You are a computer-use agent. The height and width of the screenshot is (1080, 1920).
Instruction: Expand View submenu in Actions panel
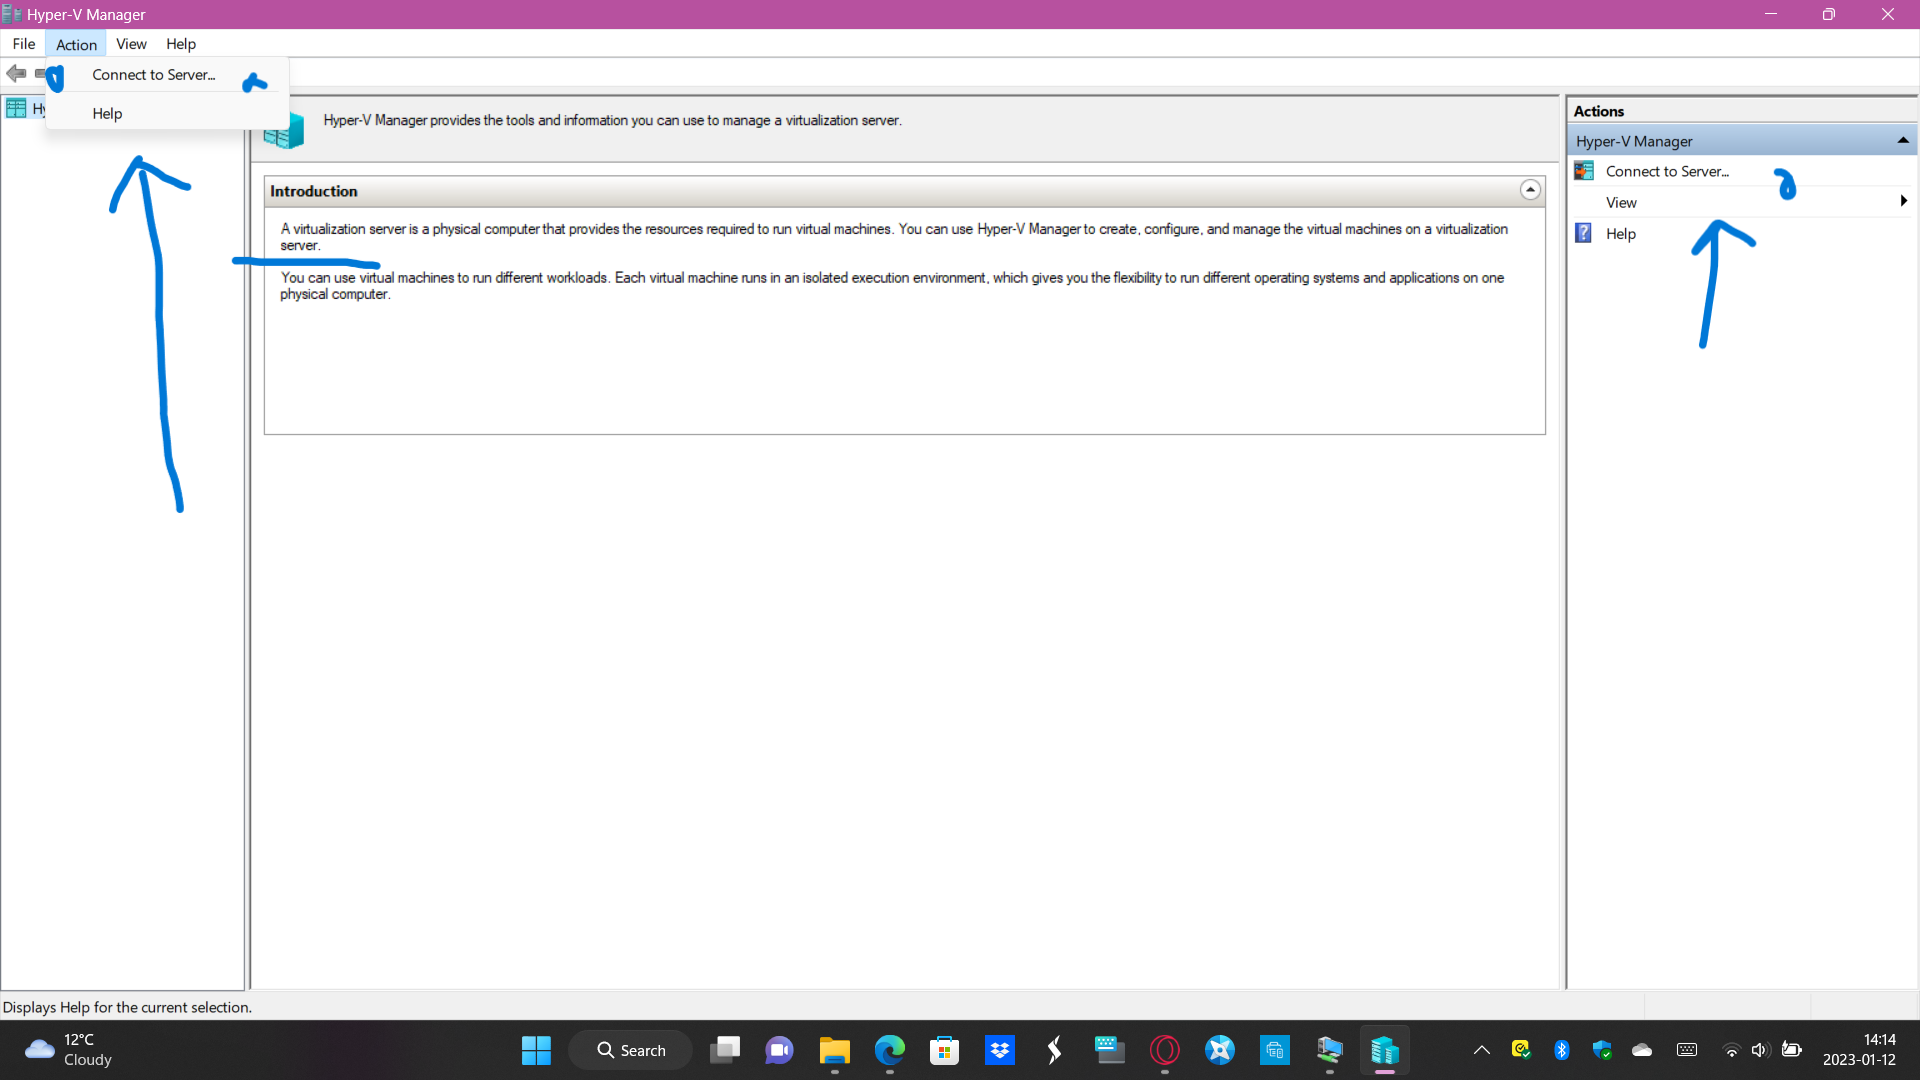[x=1903, y=202]
